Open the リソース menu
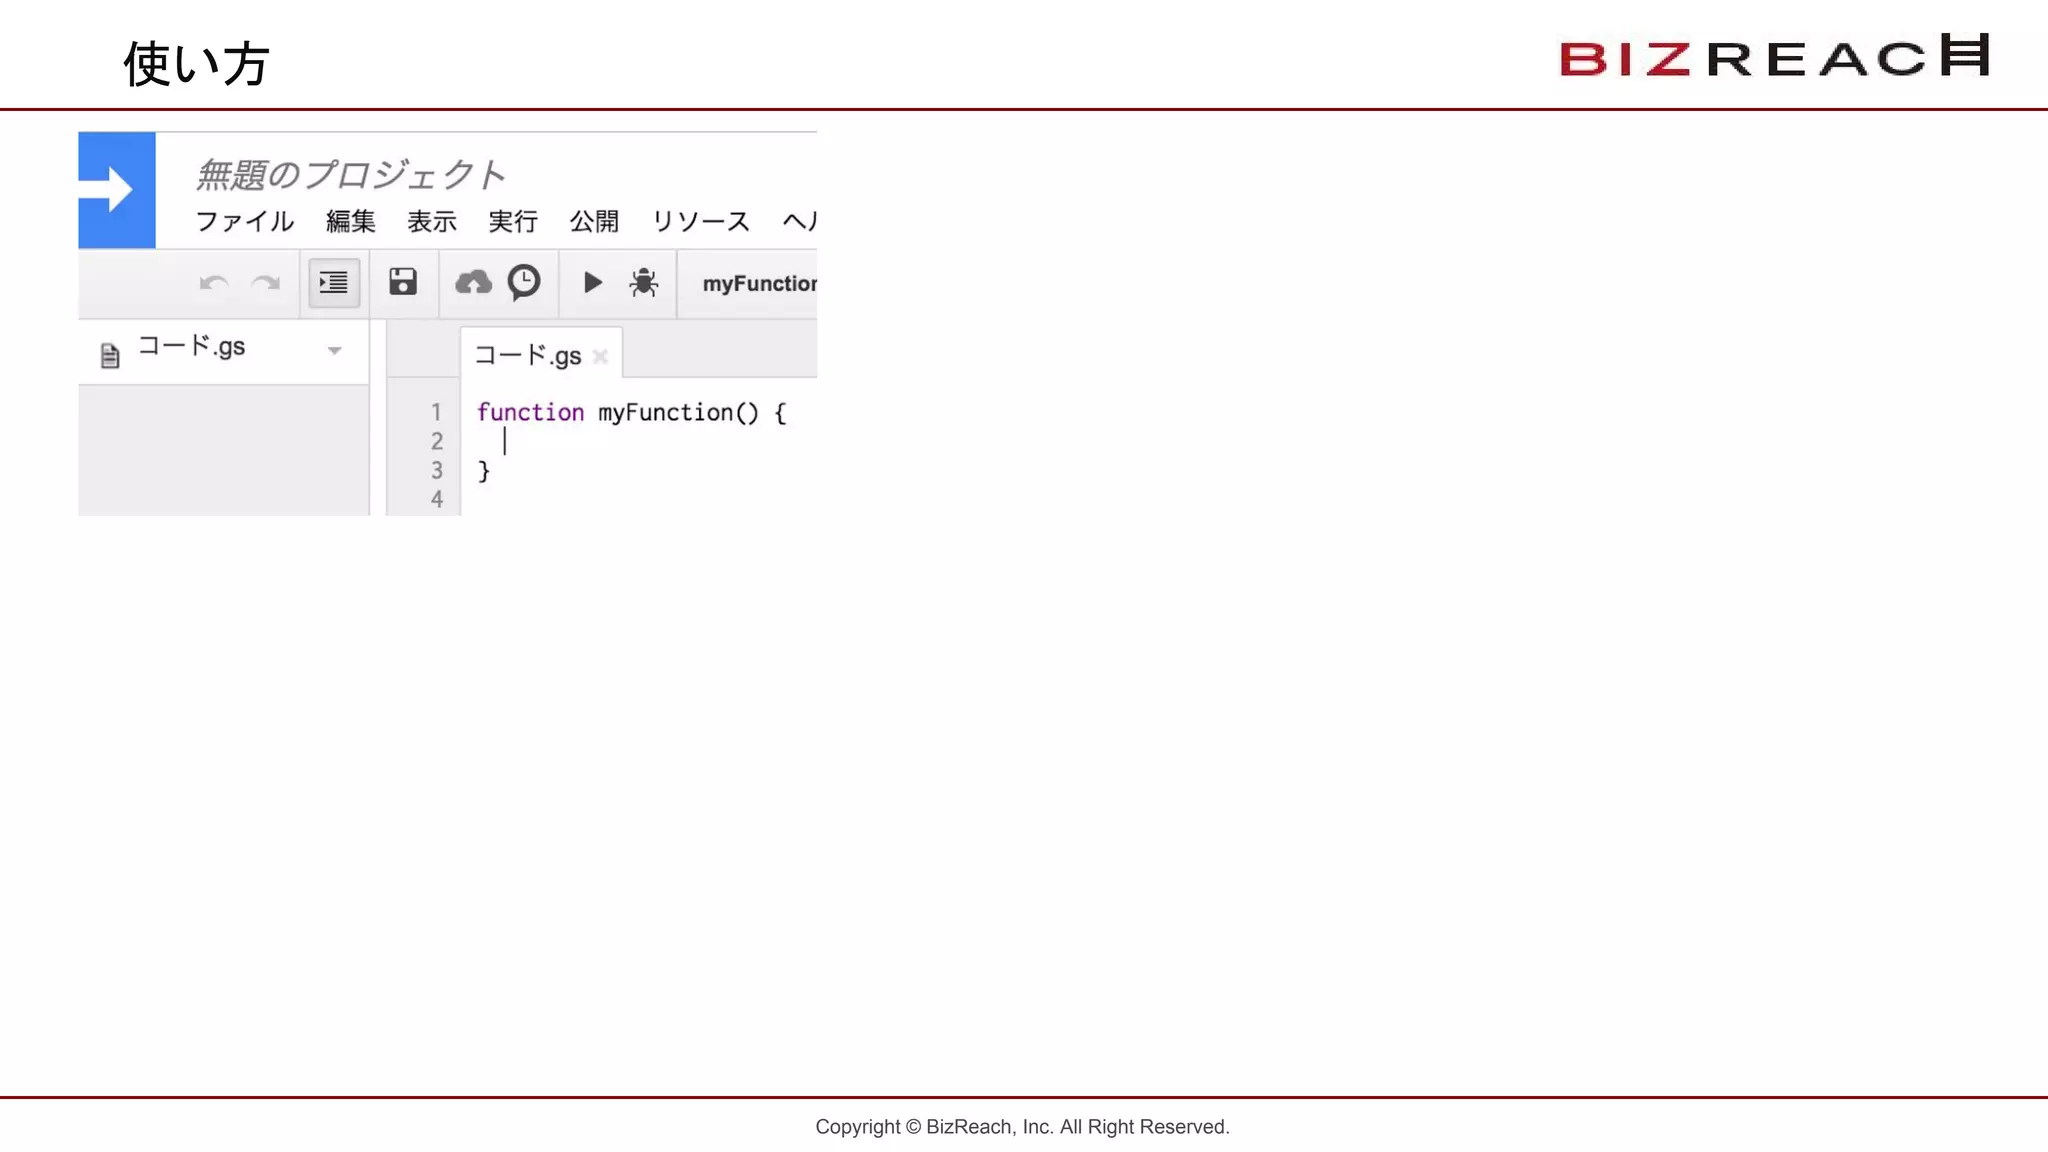Viewport: 2048px width, 1152px height. point(700,221)
